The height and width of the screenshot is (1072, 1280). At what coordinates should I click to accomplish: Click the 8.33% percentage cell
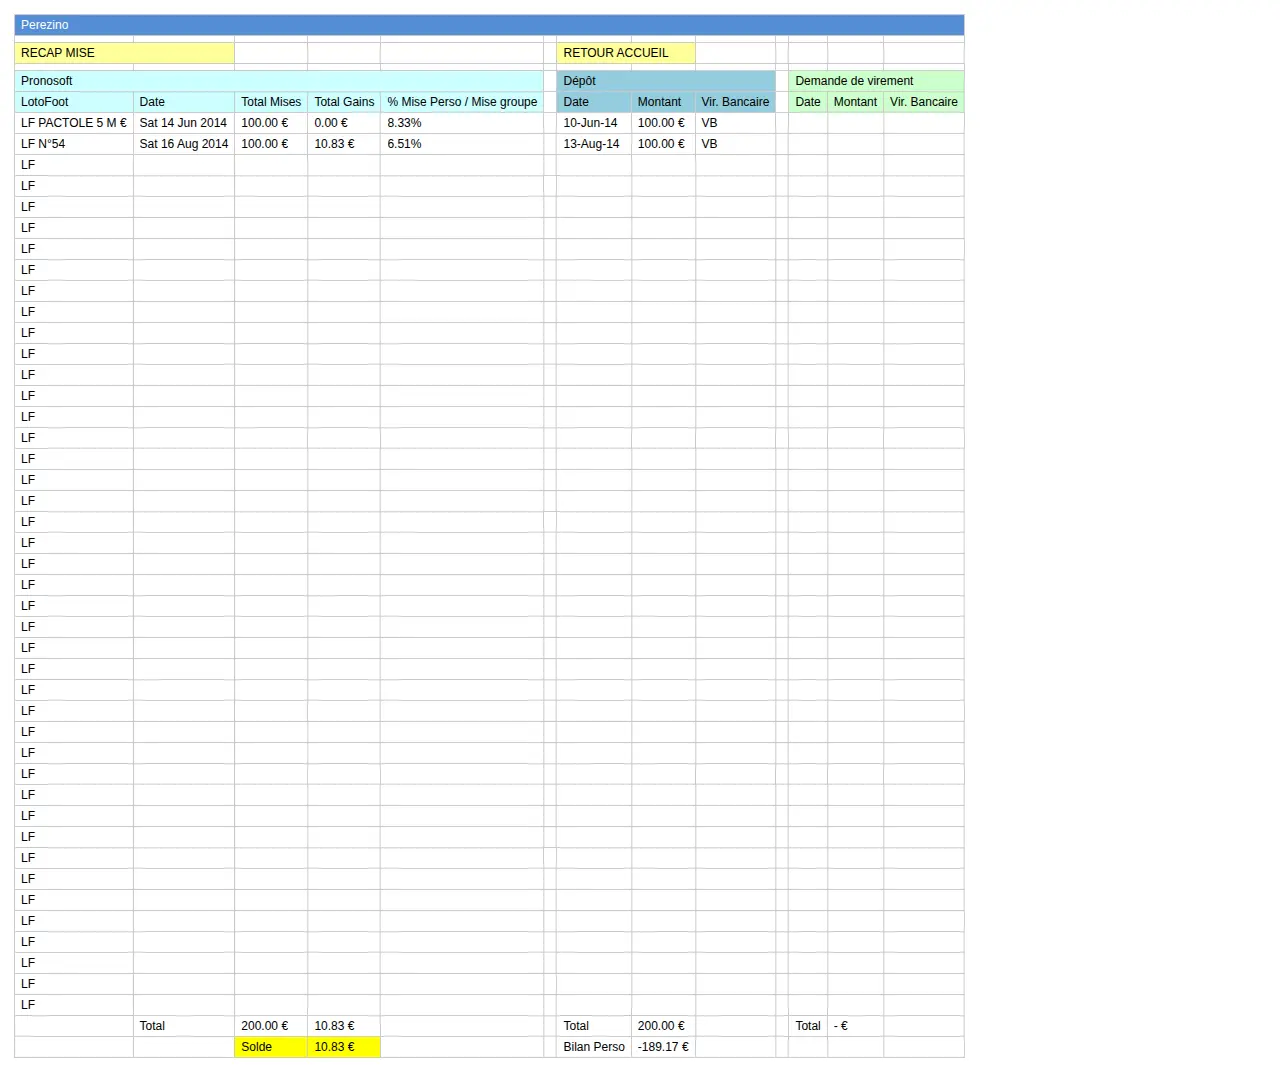pos(462,123)
